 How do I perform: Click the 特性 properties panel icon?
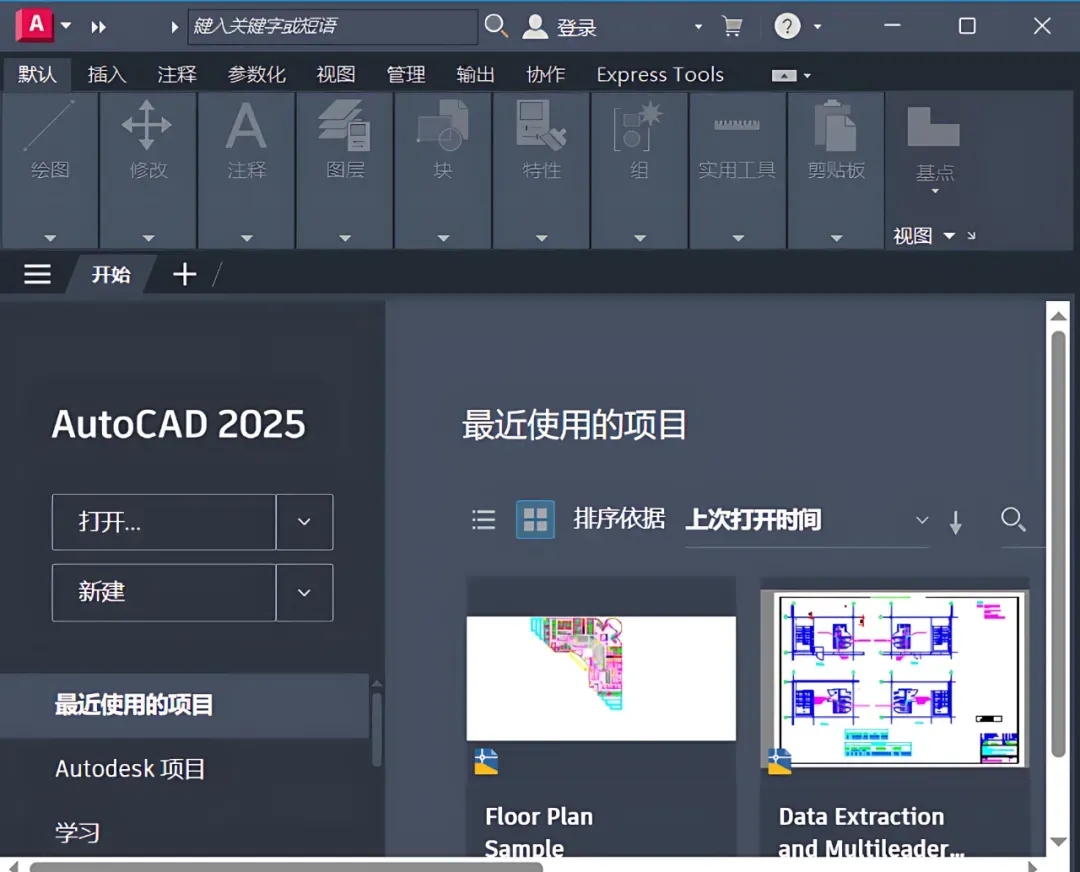[x=541, y=125]
